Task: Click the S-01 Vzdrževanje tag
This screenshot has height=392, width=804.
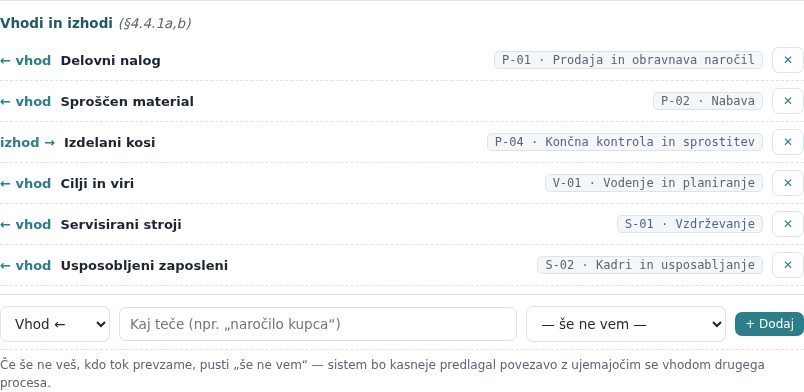Action: click(690, 224)
